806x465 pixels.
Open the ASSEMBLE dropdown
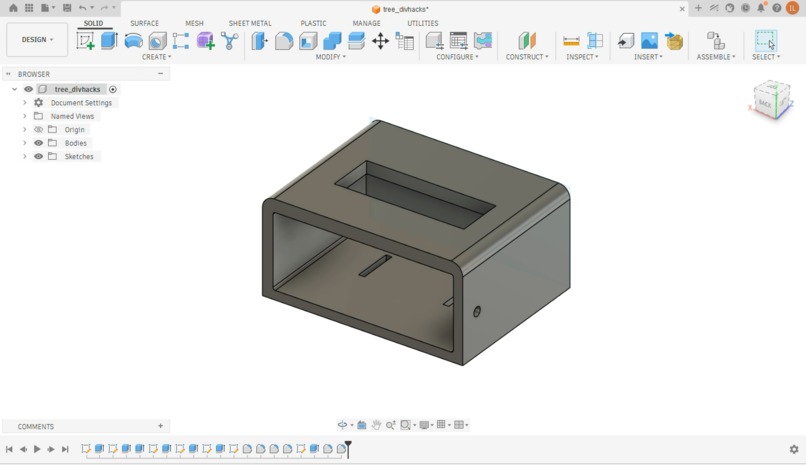(716, 57)
